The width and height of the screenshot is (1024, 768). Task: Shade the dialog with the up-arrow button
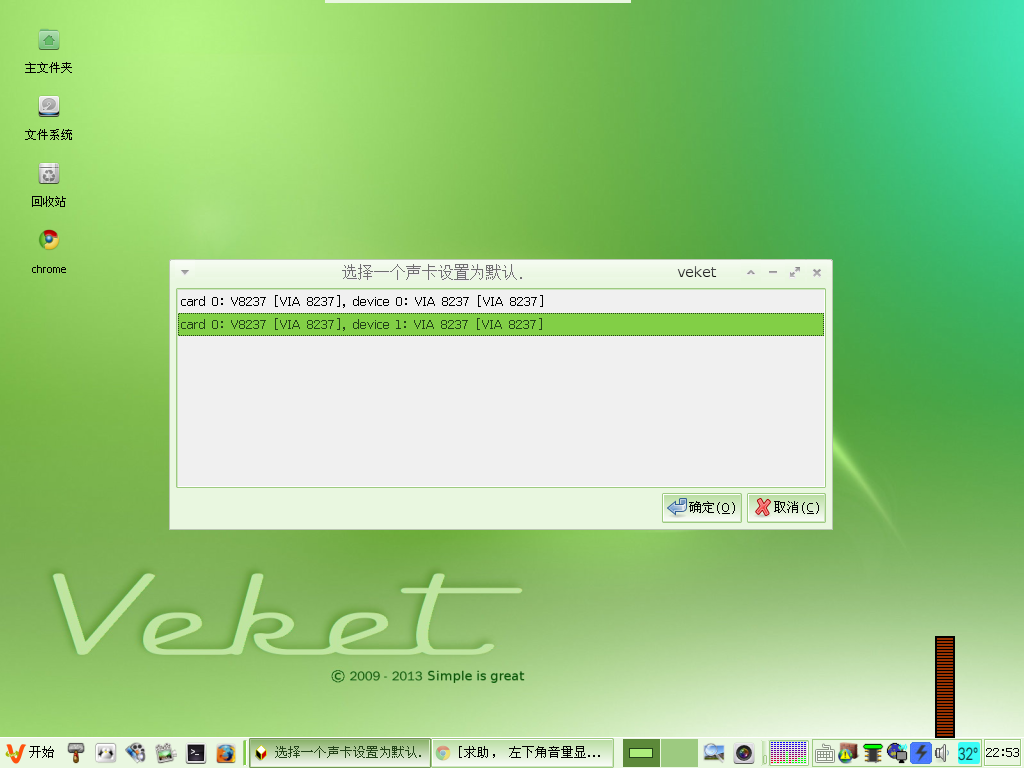click(751, 272)
